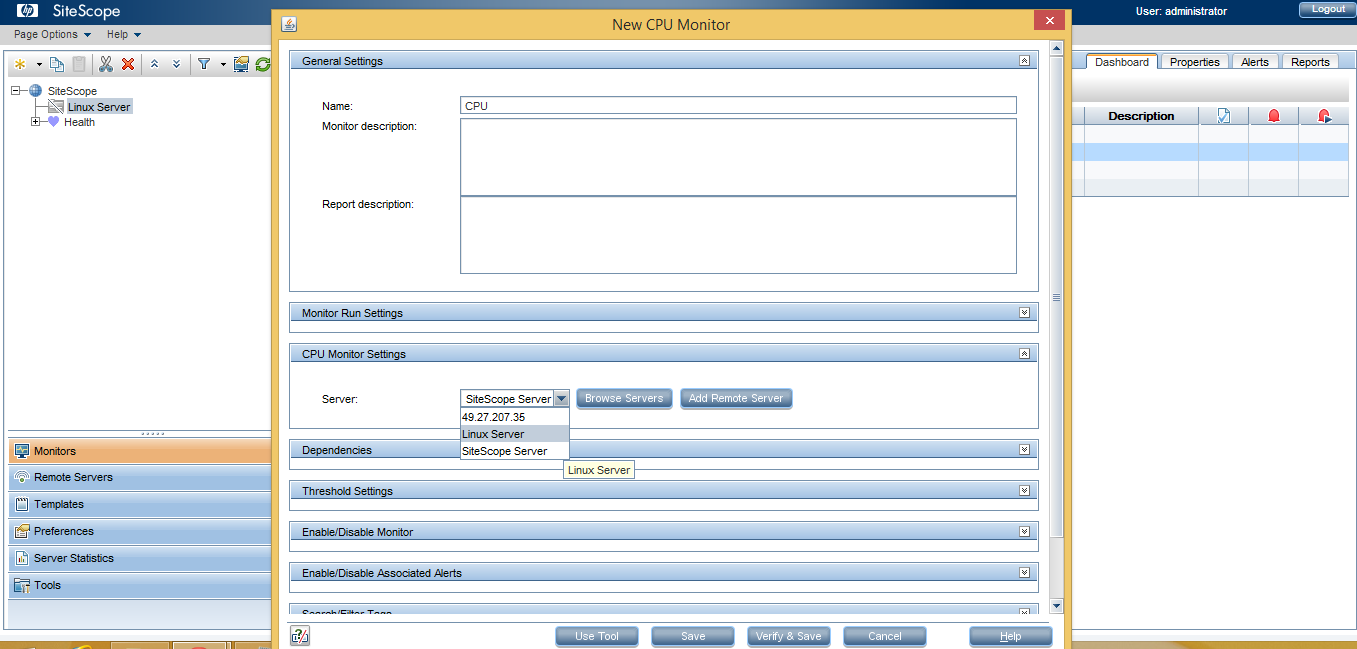Open the dropdown arrow beside the New asterisk icon
Image resolution: width=1357 pixels, height=649 pixels.
(39, 64)
